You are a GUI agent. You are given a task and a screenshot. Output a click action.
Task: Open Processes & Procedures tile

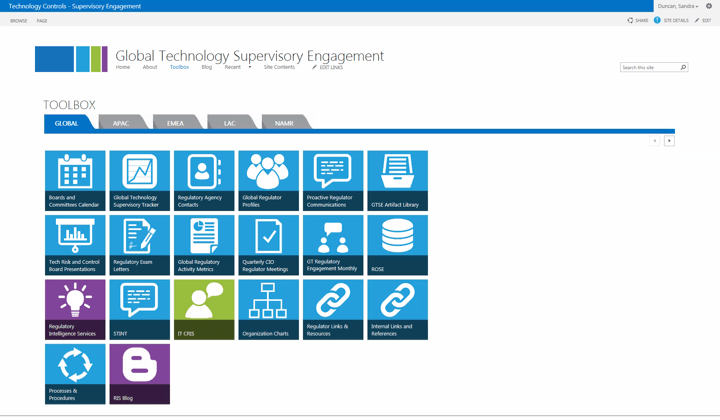click(x=75, y=374)
